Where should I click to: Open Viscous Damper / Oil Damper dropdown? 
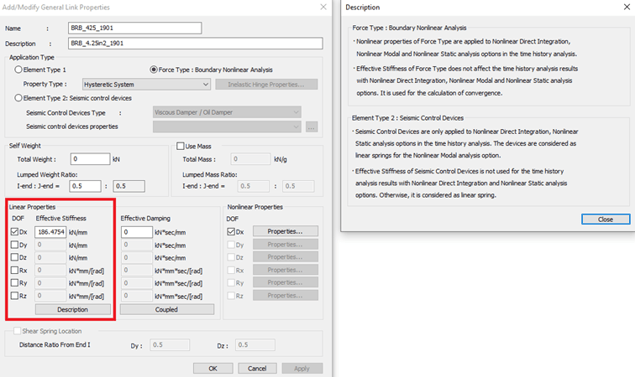click(227, 112)
